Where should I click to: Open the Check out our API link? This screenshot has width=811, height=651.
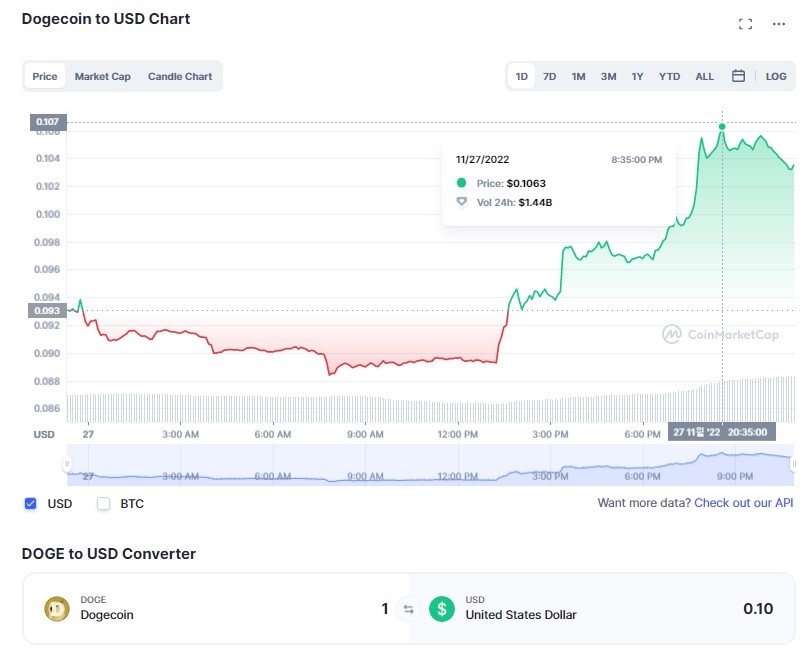click(x=743, y=503)
